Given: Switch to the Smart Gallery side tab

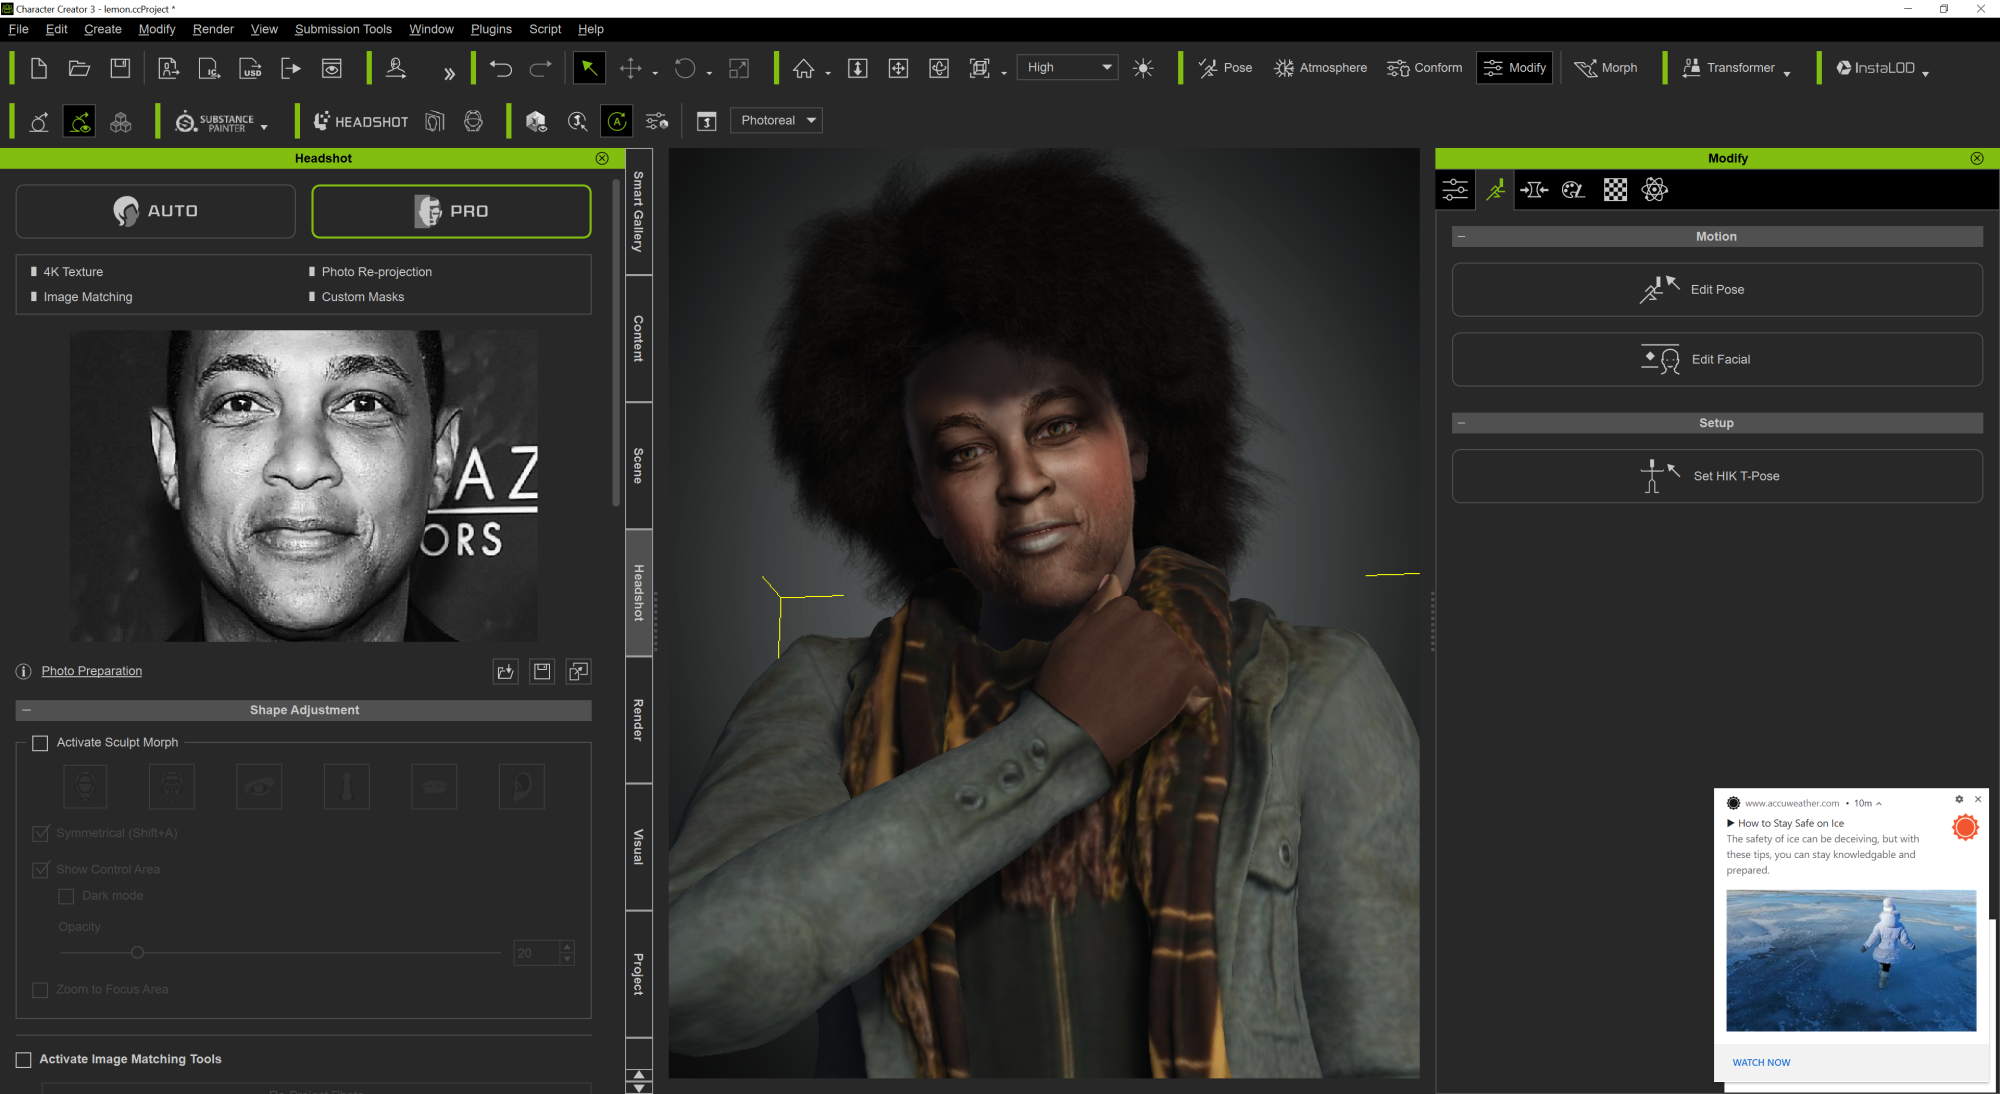Looking at the screenshot, I should pyautogui.click(x=639, y=211).
